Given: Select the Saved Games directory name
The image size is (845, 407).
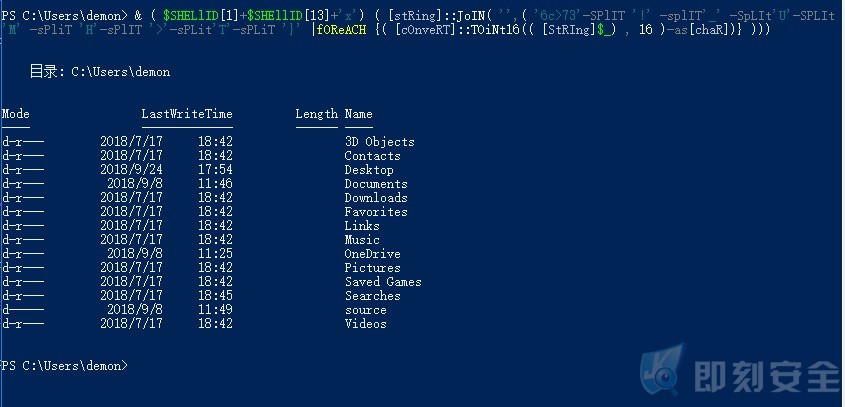Looking at the screenshot, I should [383, 282].
